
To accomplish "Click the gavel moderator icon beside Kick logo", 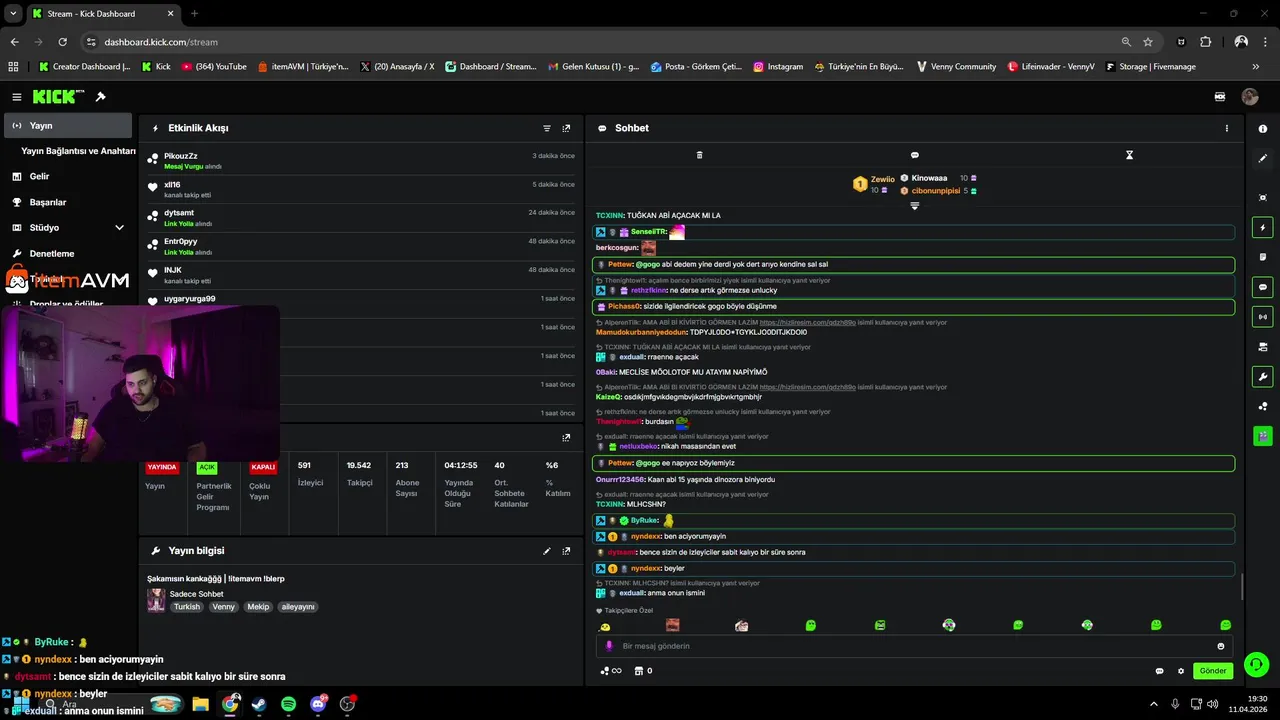I will point(100,97).
